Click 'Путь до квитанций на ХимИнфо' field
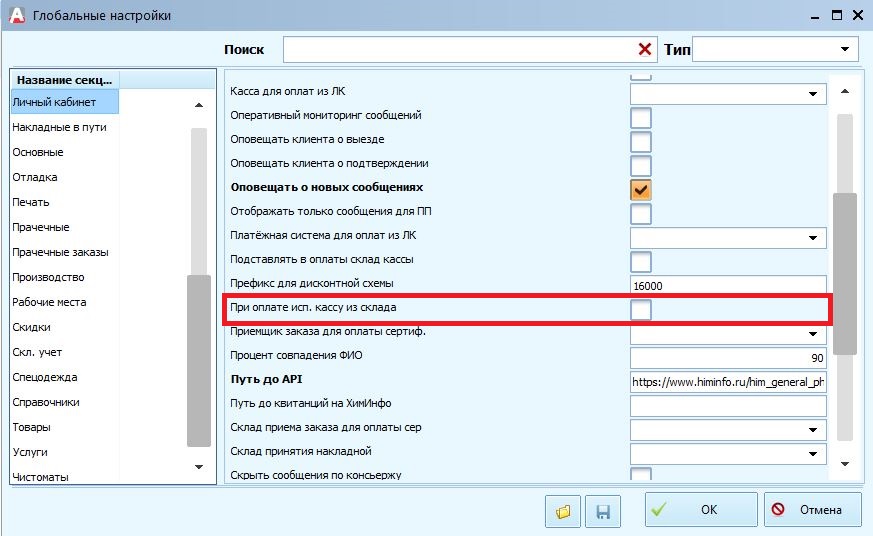The height and width of the screenshot is (536, 873). pyautogui.click(x=728, y=406)
